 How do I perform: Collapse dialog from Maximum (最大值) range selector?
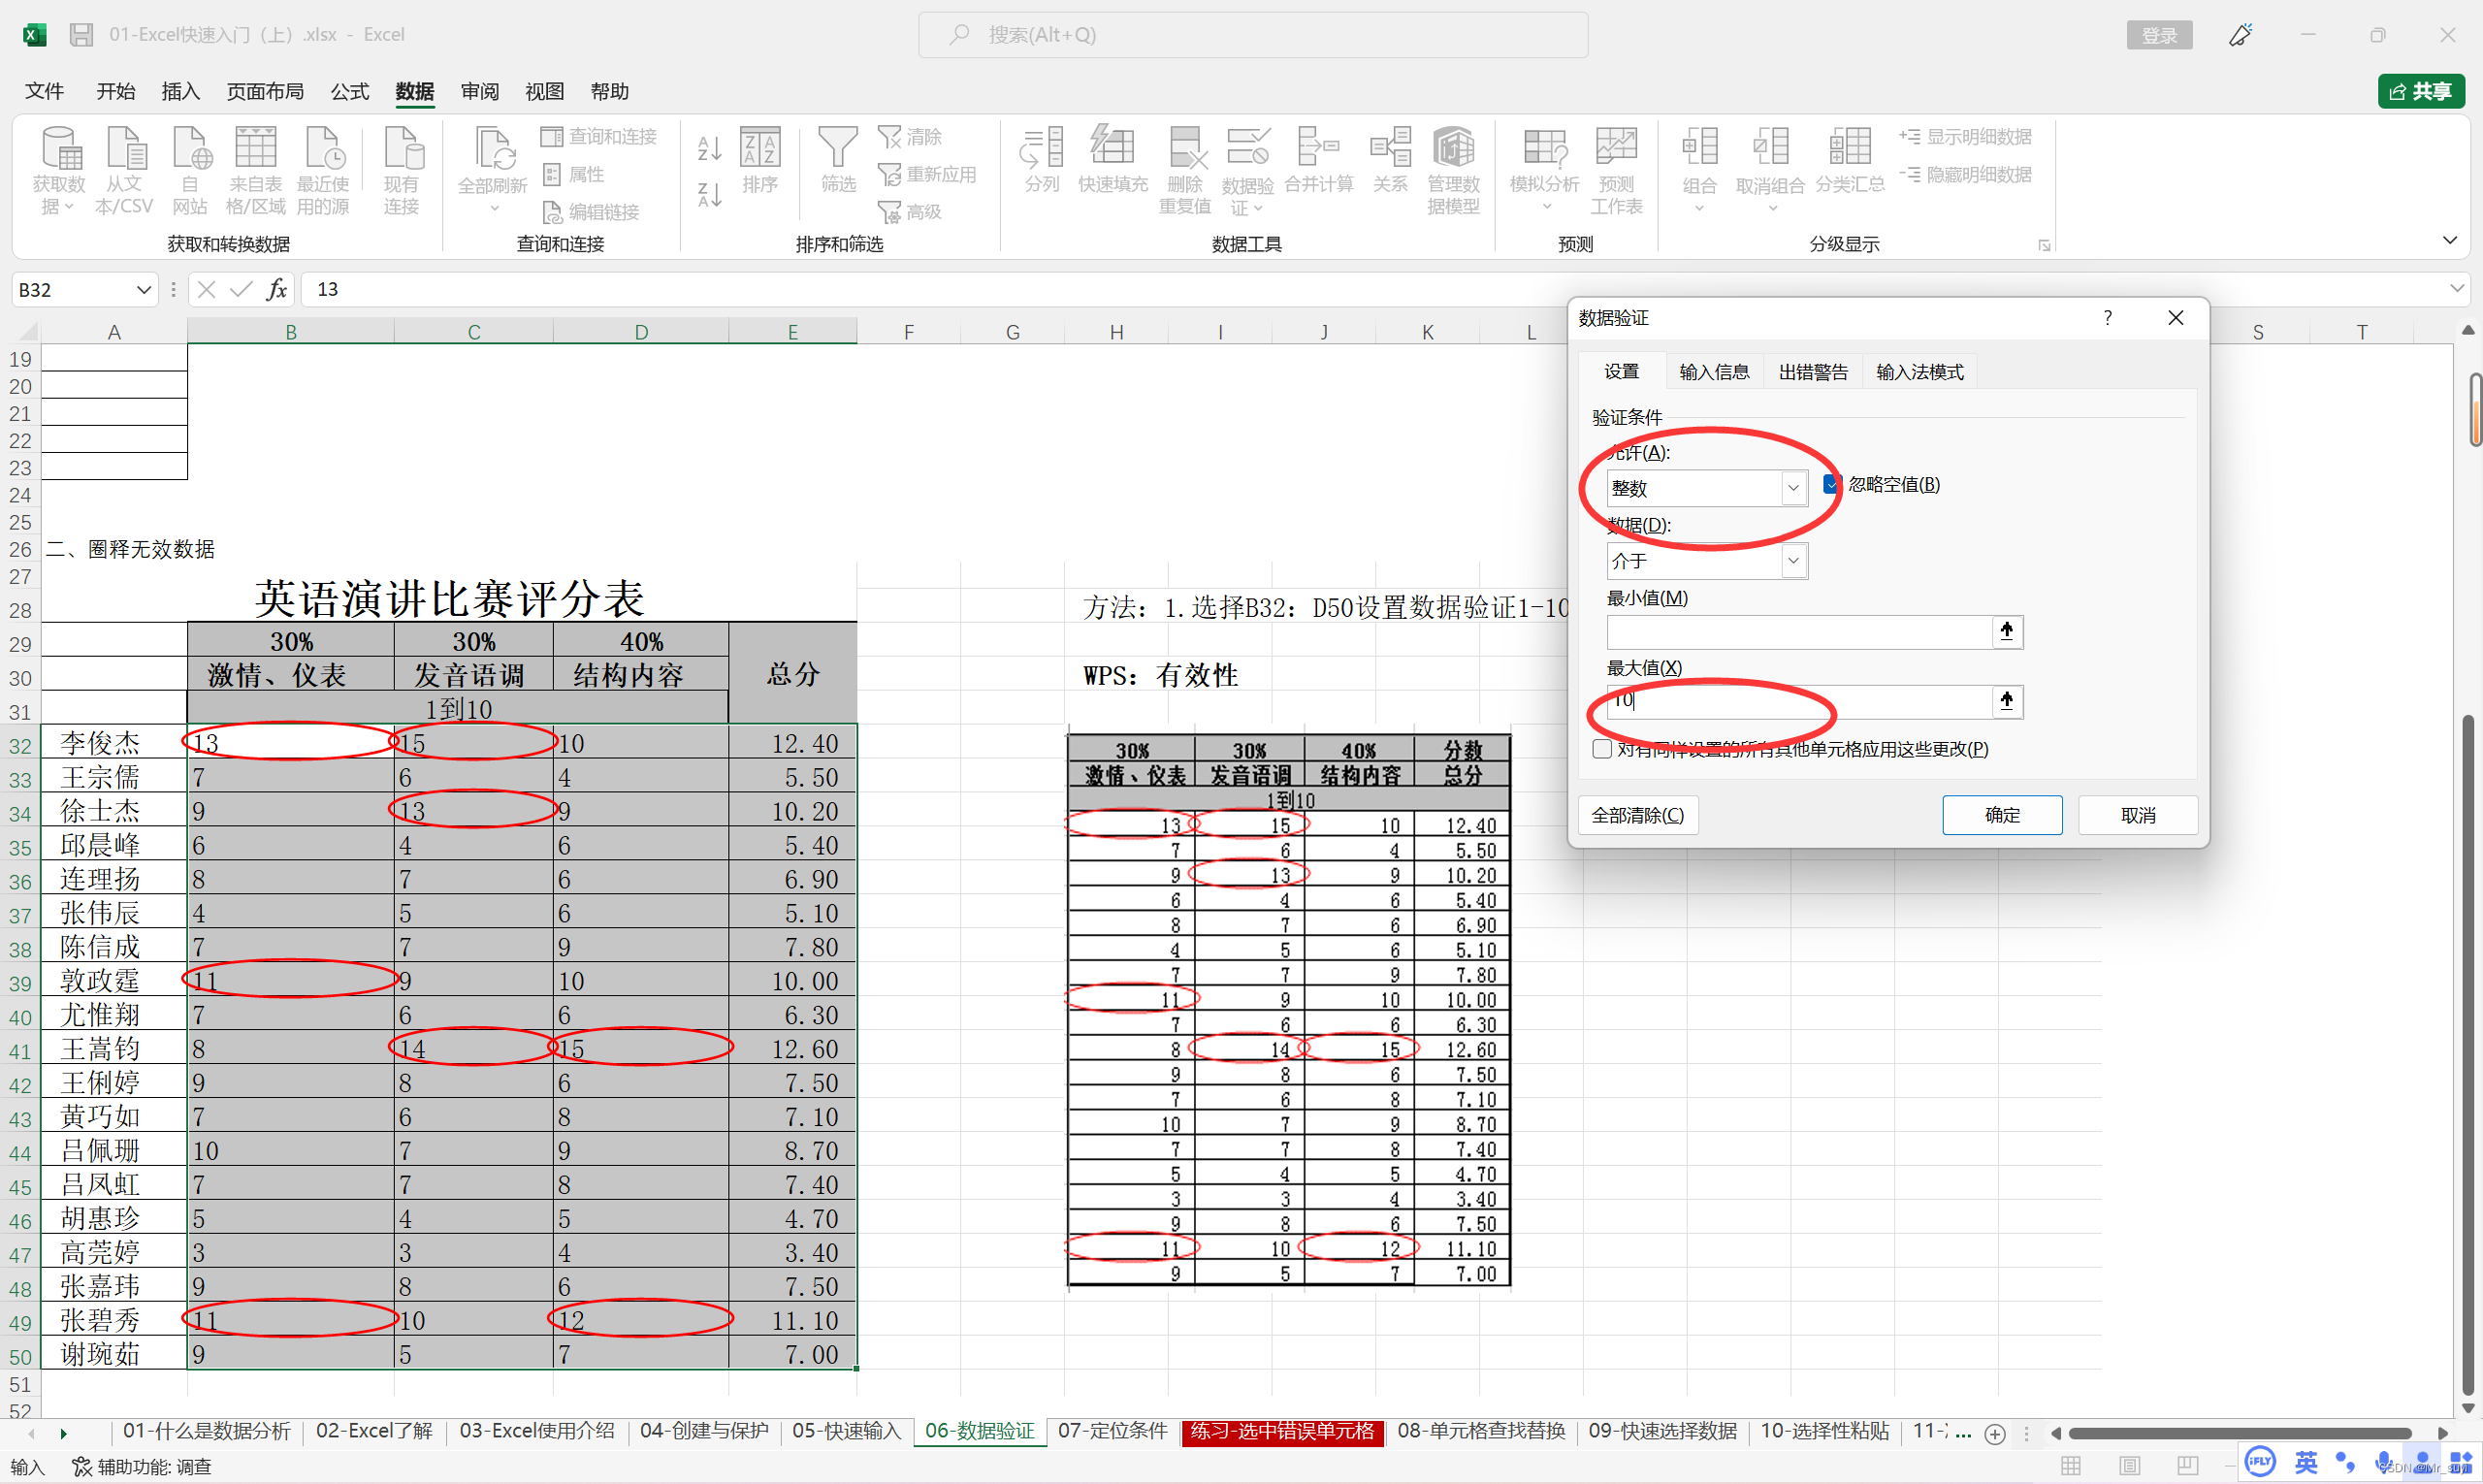click(x=2007, y=701)
